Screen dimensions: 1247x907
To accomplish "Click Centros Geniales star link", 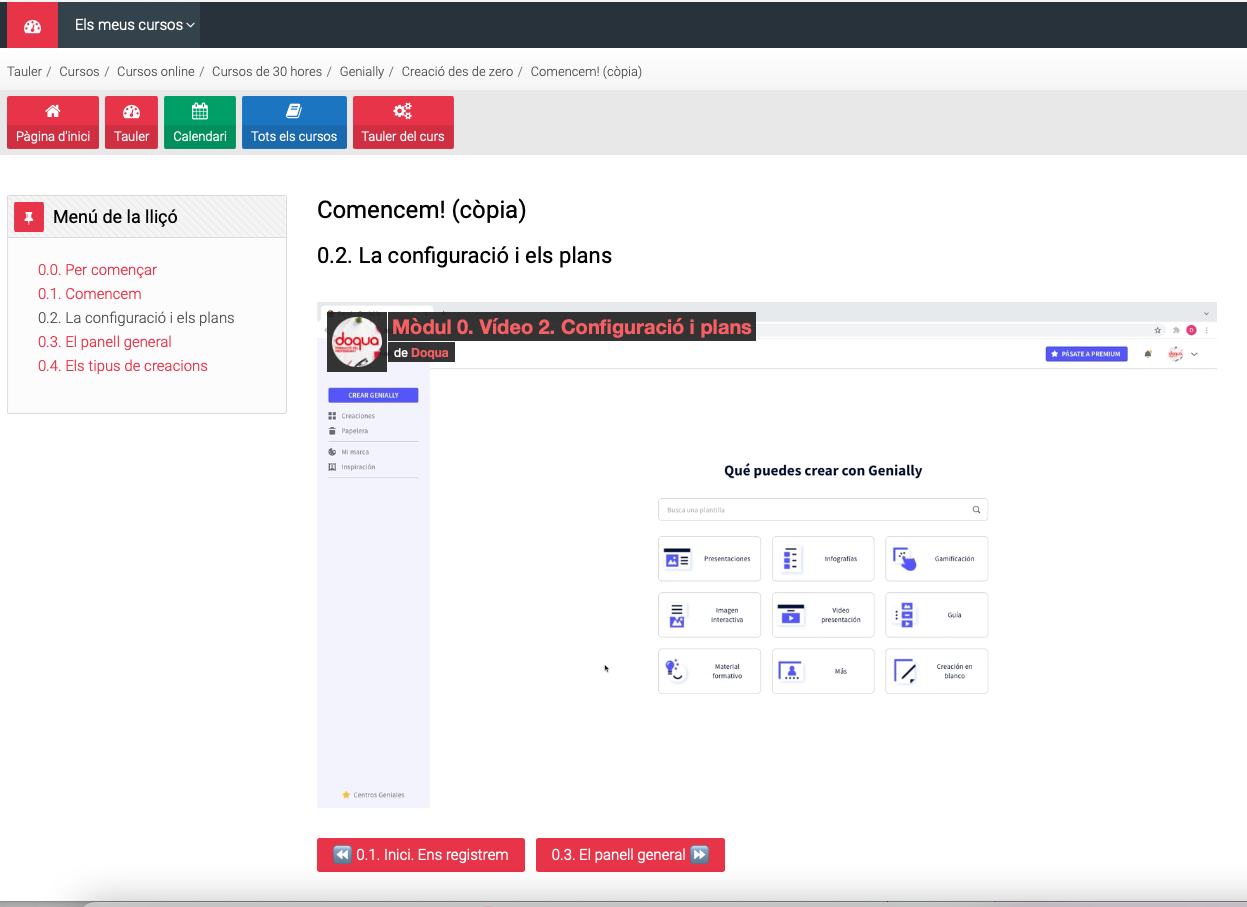I will coord(373,795).
